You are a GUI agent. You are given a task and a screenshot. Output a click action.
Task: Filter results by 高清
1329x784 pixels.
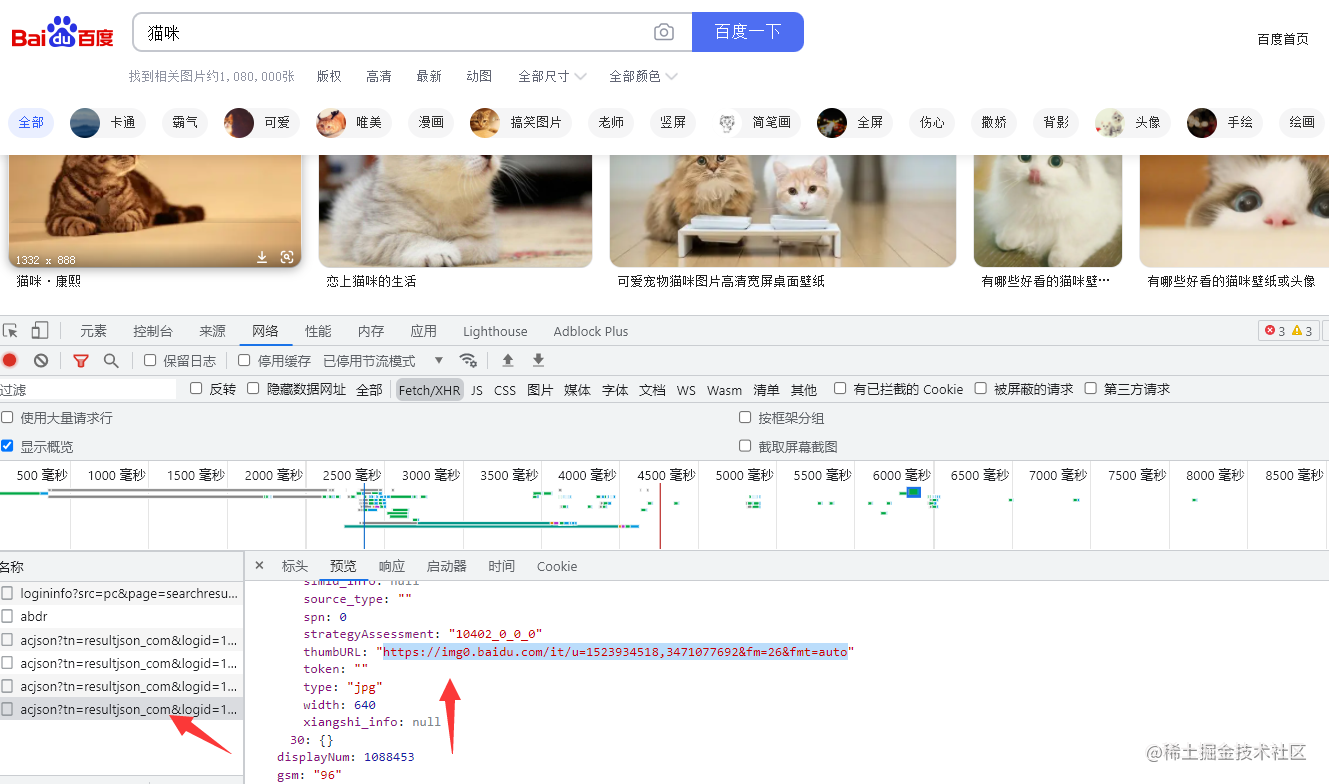pyautogui.click(x=379, y=76)
